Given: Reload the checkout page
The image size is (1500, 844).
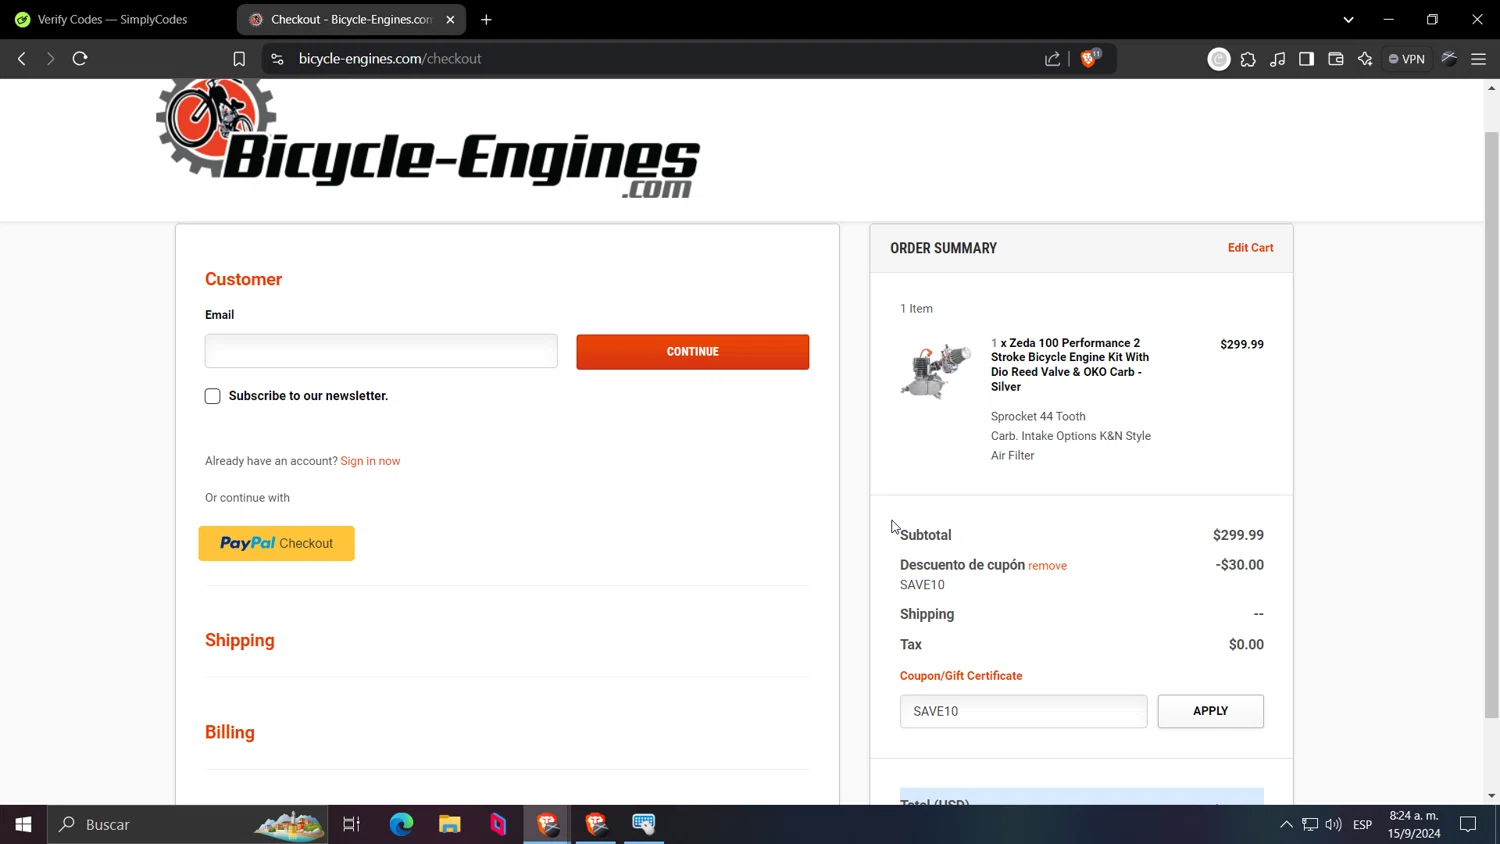Looking at the screenshot, I should pyautogui.click(x=80, y=59).
